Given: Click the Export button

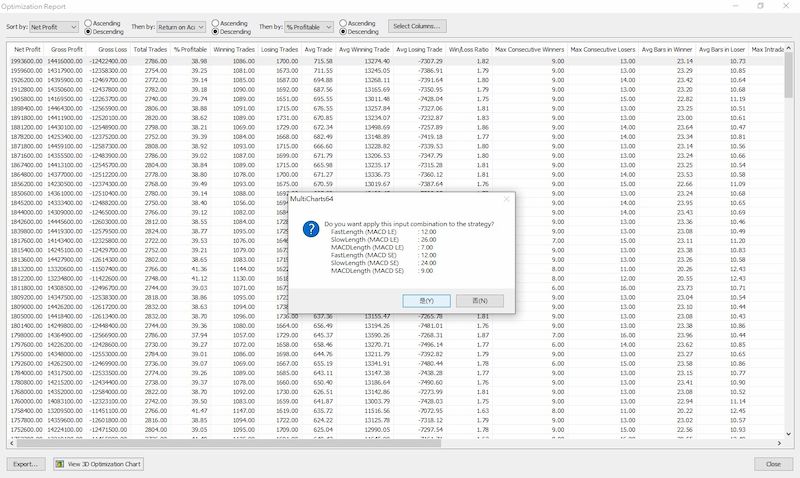Looking at the screenshot, I should coord(26,464).
